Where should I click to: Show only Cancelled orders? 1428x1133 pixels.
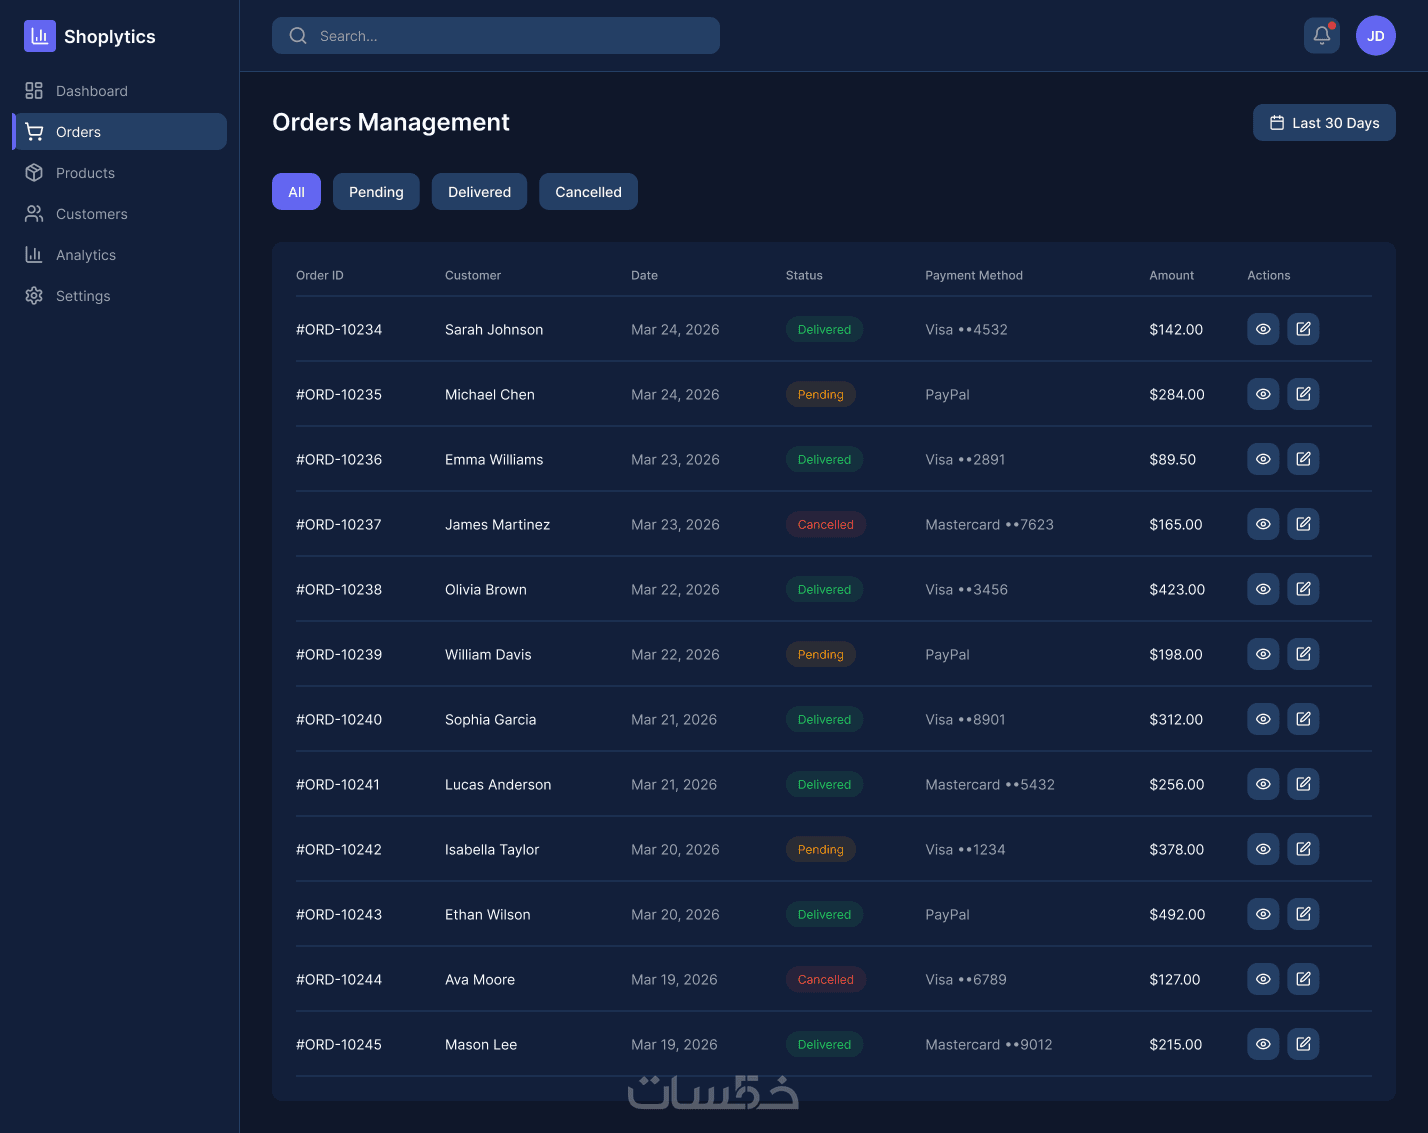coord(588,192)
